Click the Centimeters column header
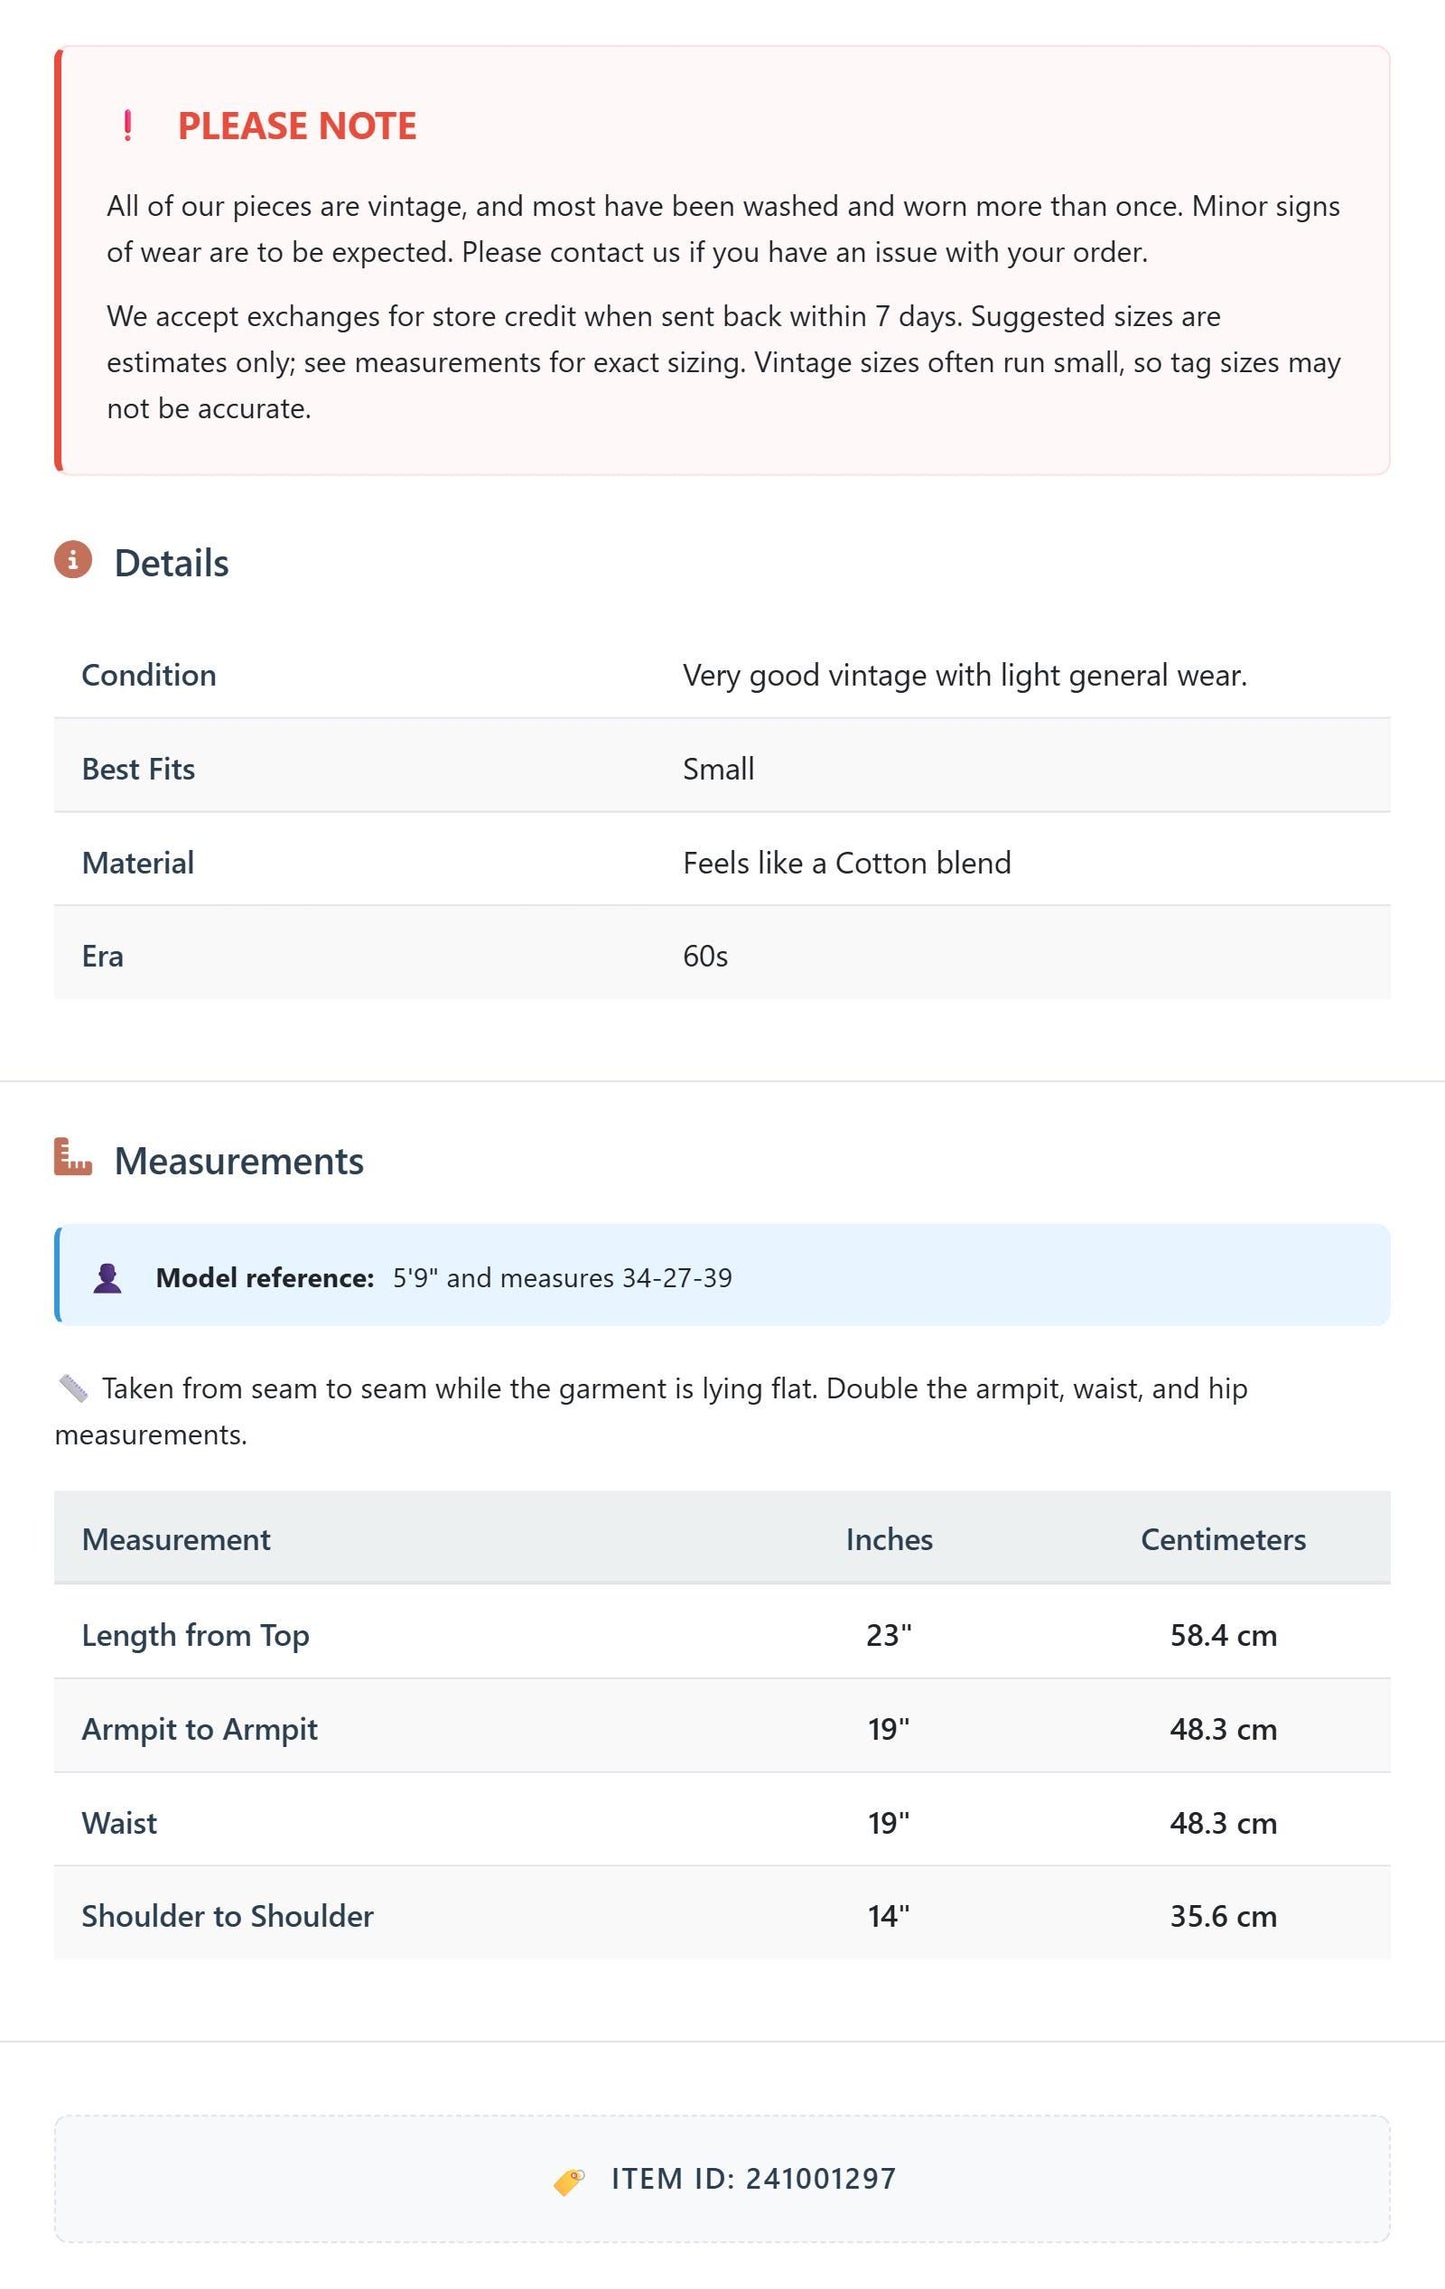1445x2289 pixels. pos(1223,1539)
